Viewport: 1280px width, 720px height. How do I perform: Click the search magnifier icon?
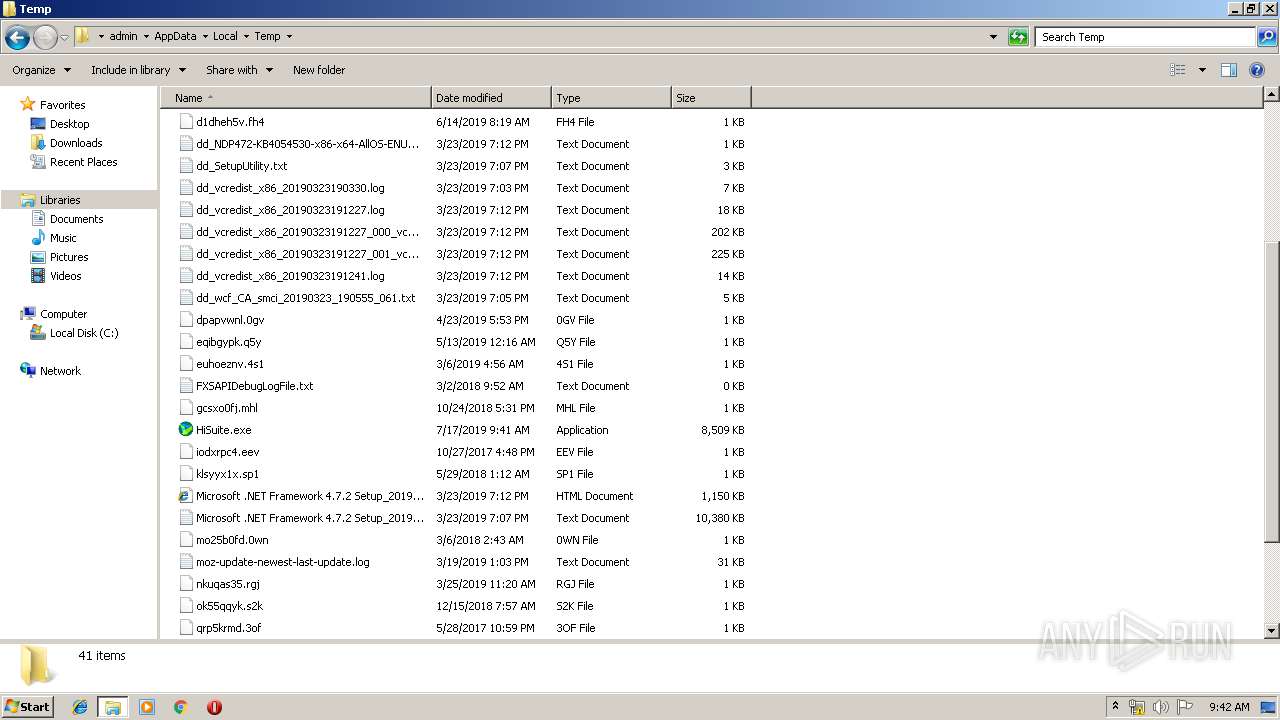click(x=1267, y=37)
